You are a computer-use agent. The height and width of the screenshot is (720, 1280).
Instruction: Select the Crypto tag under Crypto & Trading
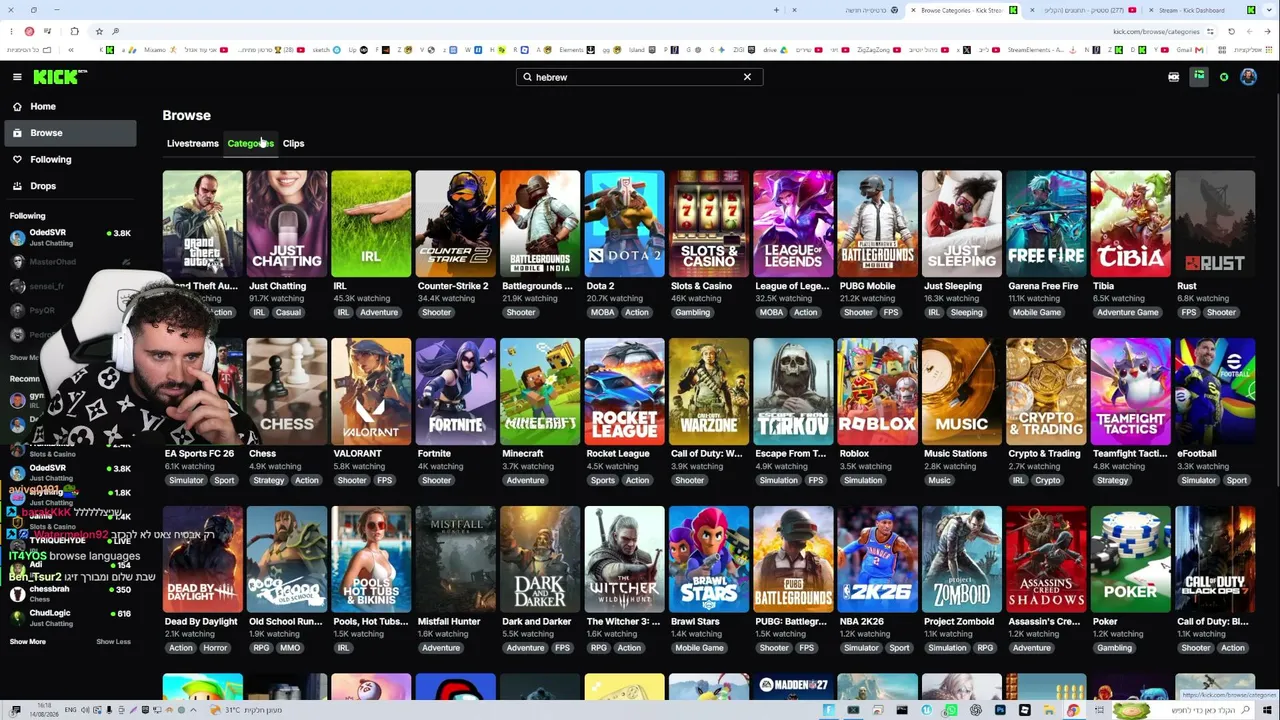coord(1048,480)
